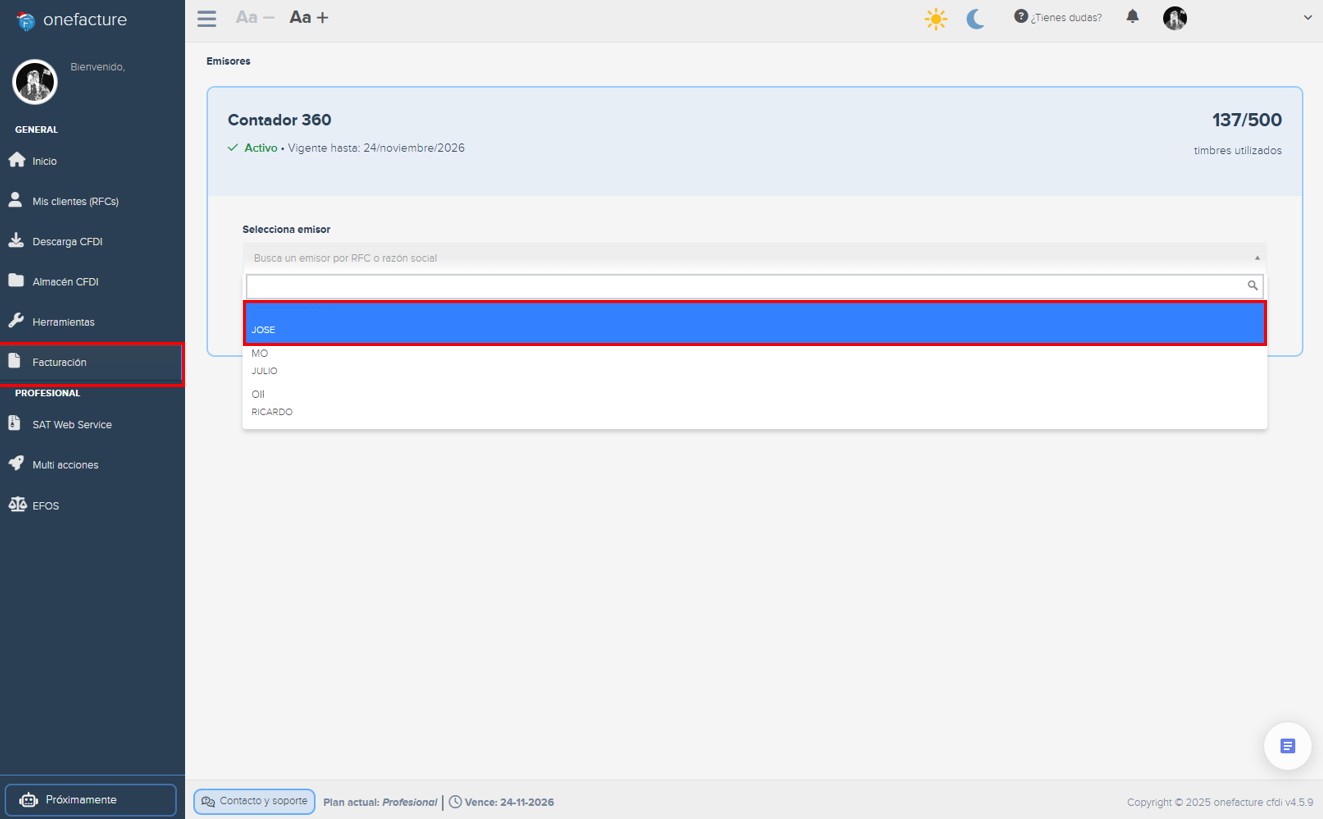
Task: Toggle the sidebar with the hamburger icon
Action: [x=206, y=17]
